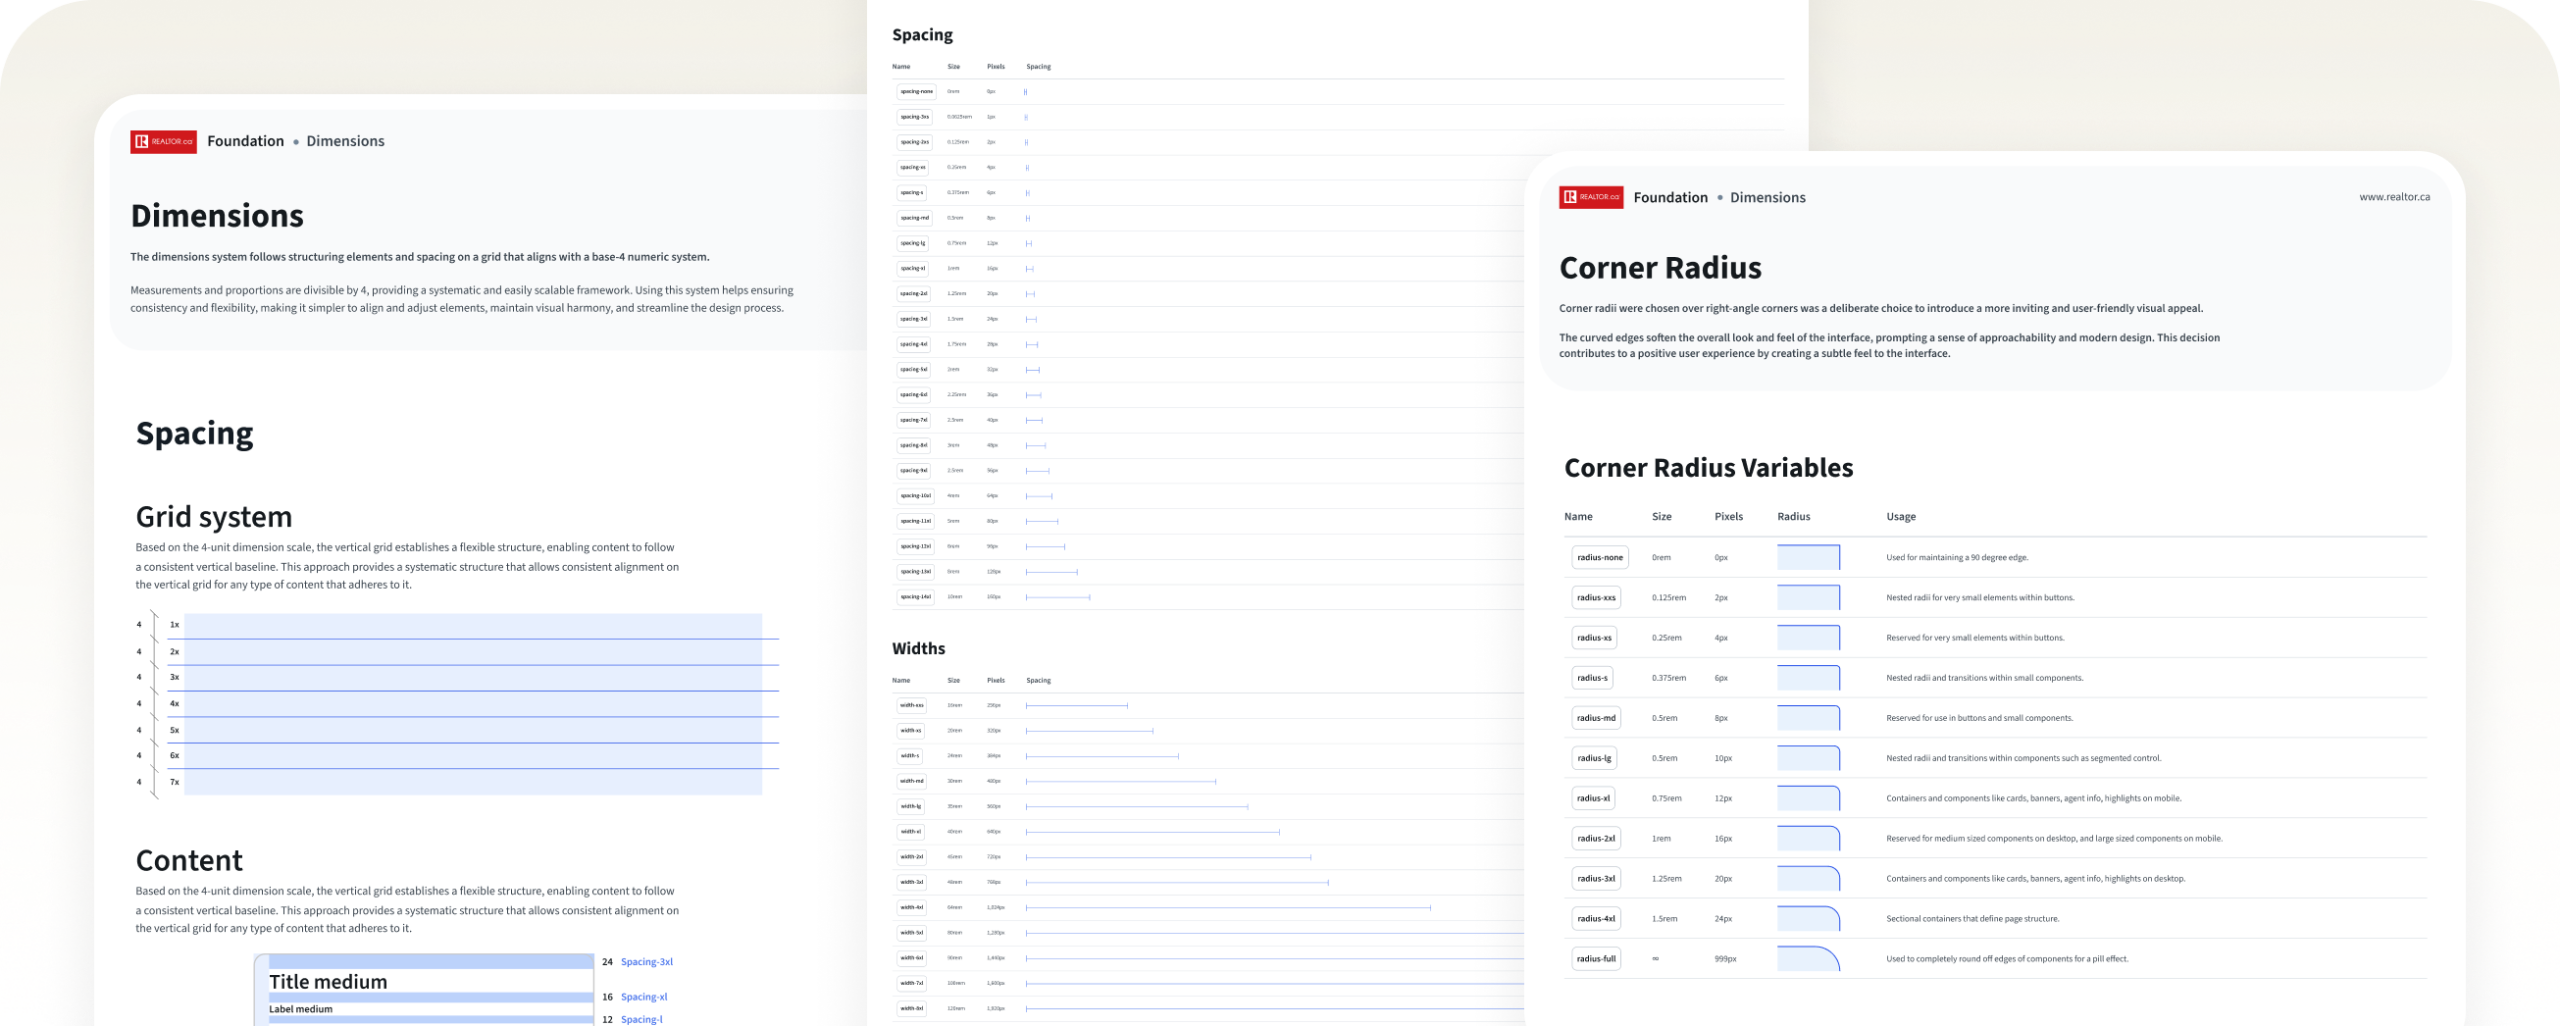Click the radius-md token chip
2560x1026 pixels.
[x=1596, y=718]
